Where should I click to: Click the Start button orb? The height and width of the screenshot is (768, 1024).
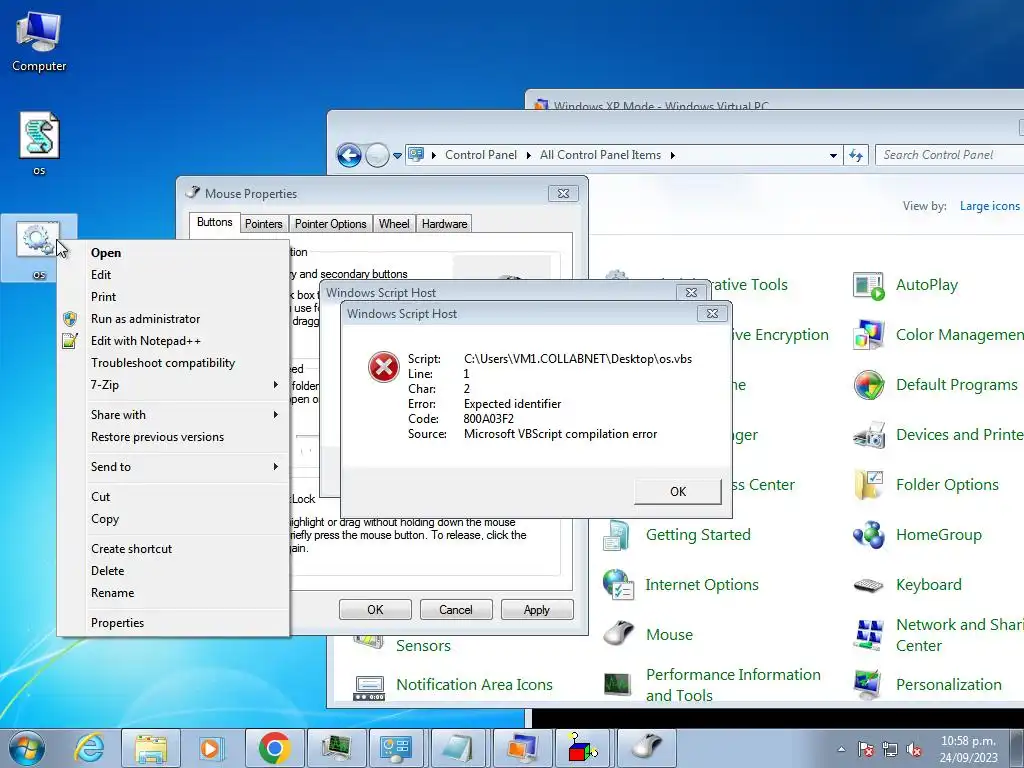[x=27, y=748]
